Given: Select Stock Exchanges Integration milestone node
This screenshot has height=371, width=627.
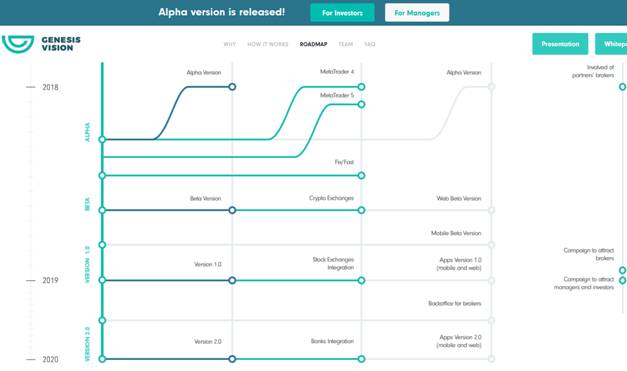Looking at the screenshot, I should tap(361, 281).
